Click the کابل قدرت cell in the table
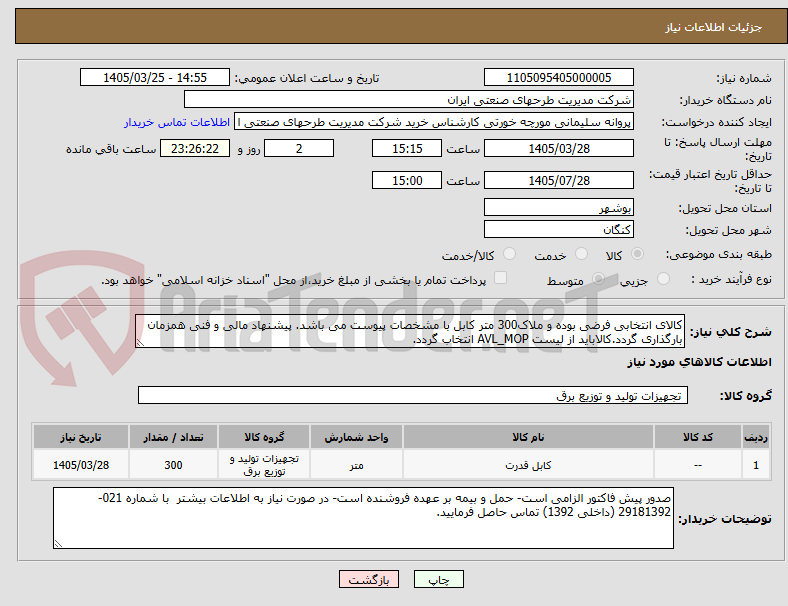Viewport: 788px width, 606px height. (528, 465)
